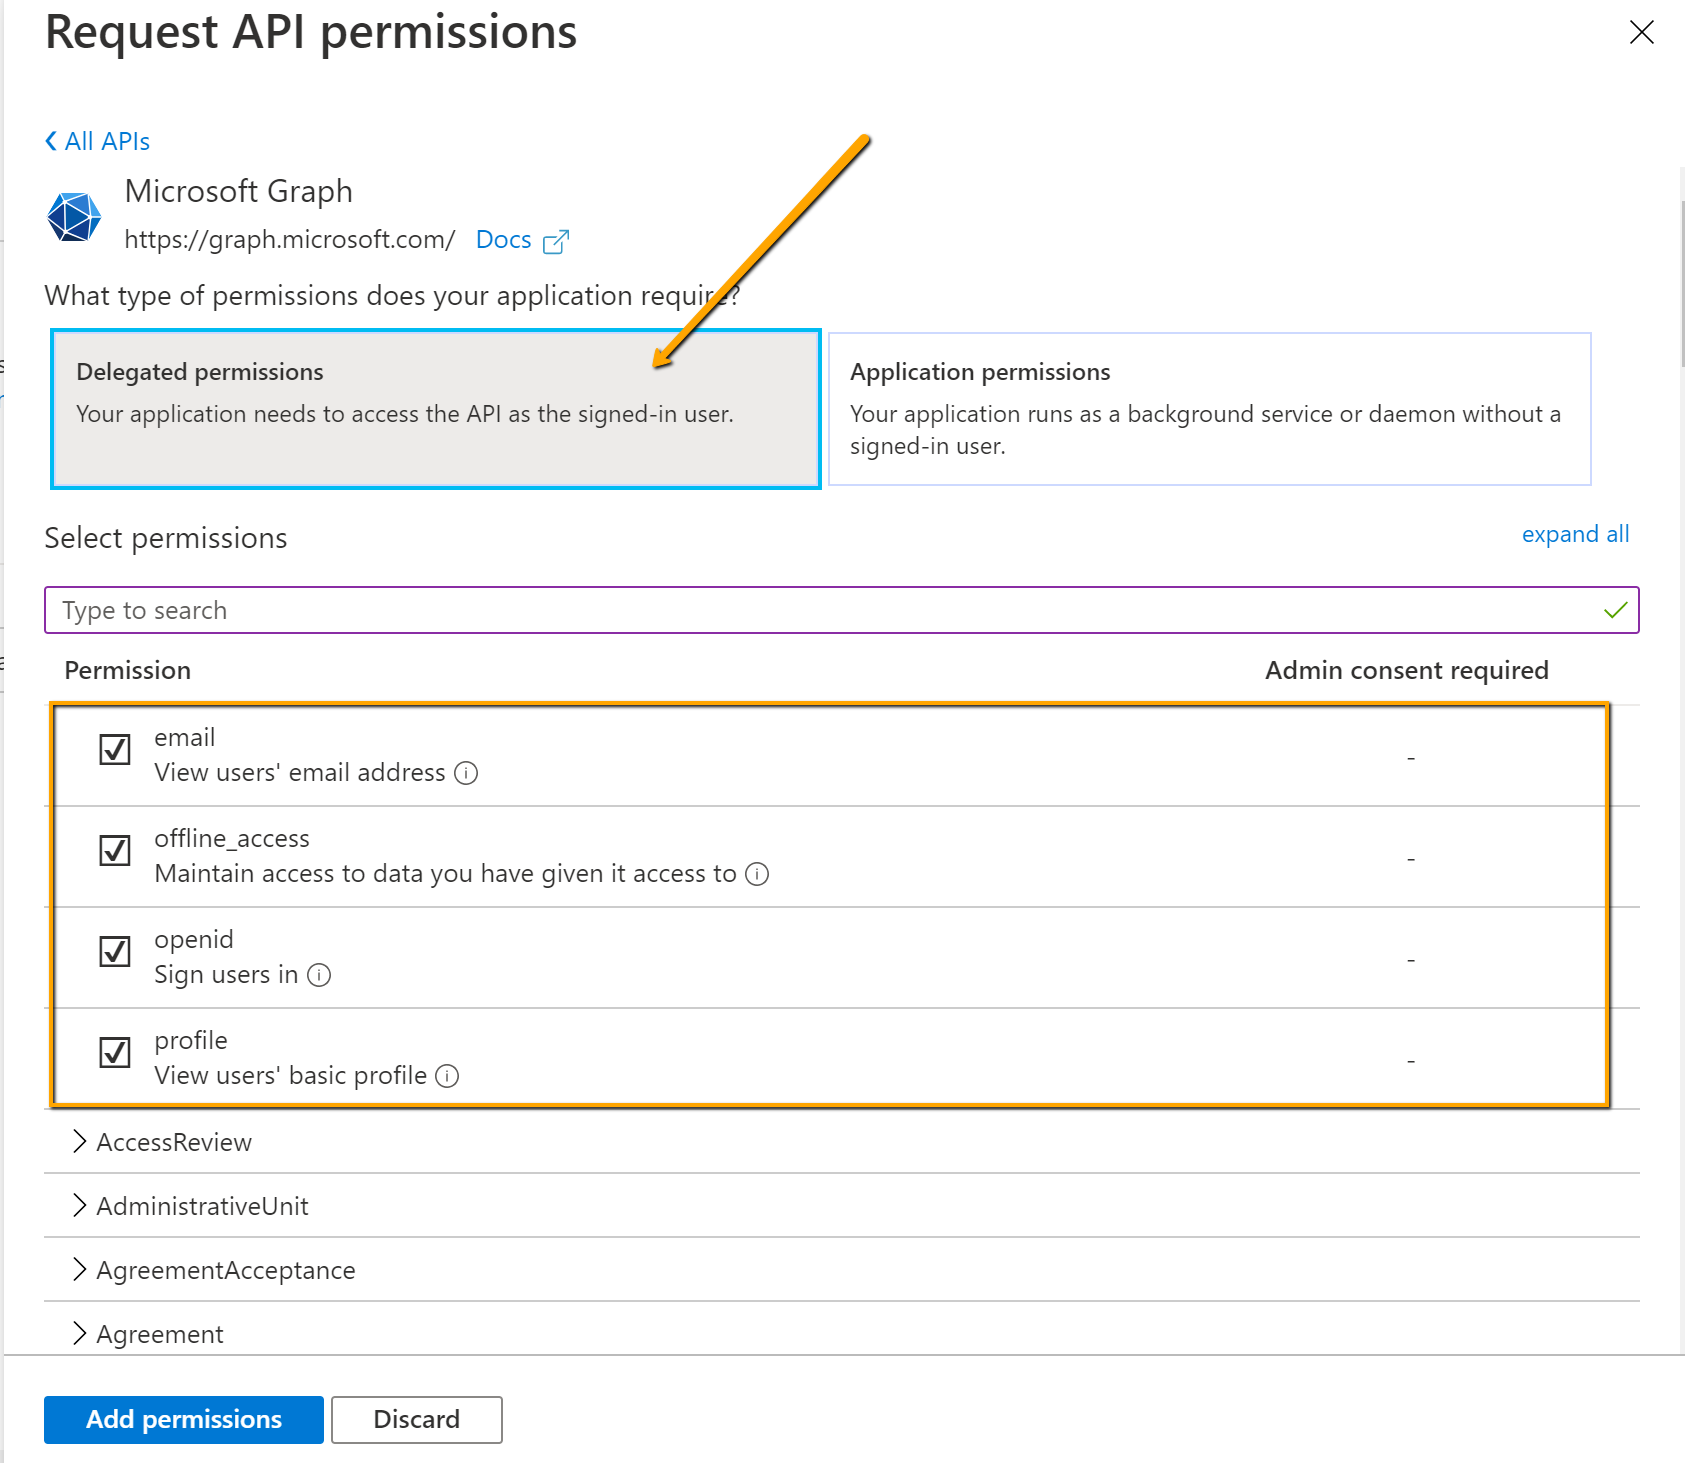Click the back chevron beside All APIs
The width and height of the screenshot is (1685, 1463).
pyautogui.click(x=51, y=140)
